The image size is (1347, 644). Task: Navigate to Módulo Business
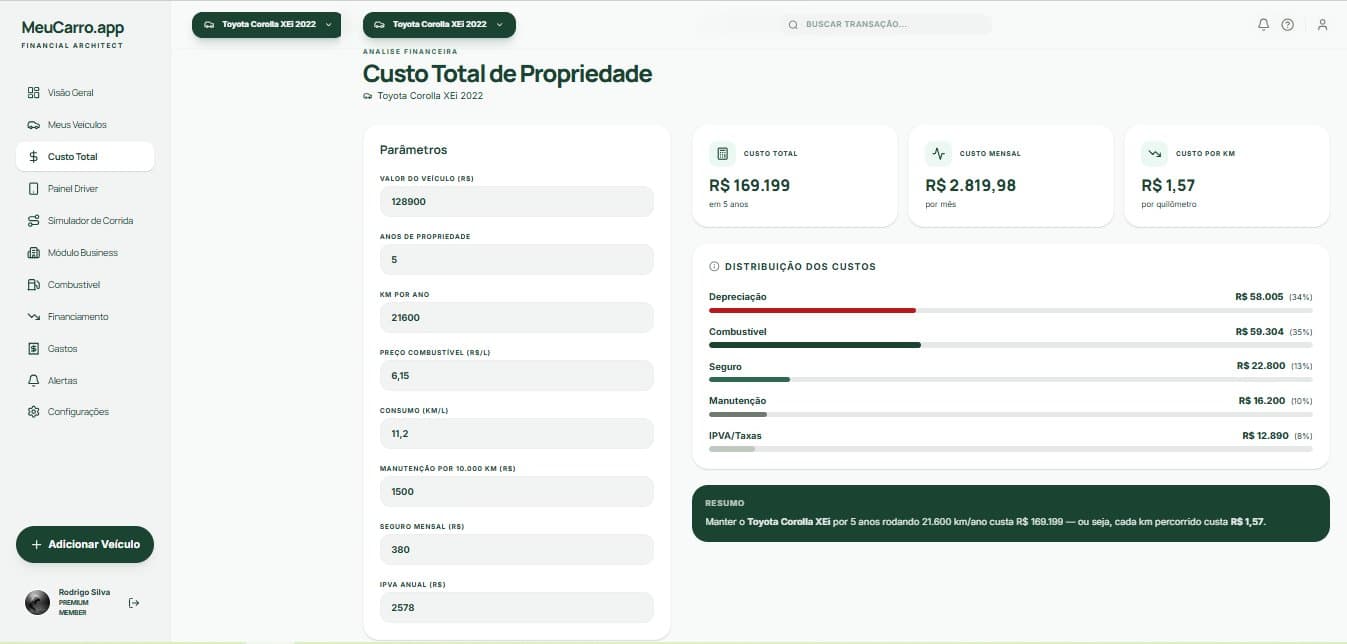point(85,253)
